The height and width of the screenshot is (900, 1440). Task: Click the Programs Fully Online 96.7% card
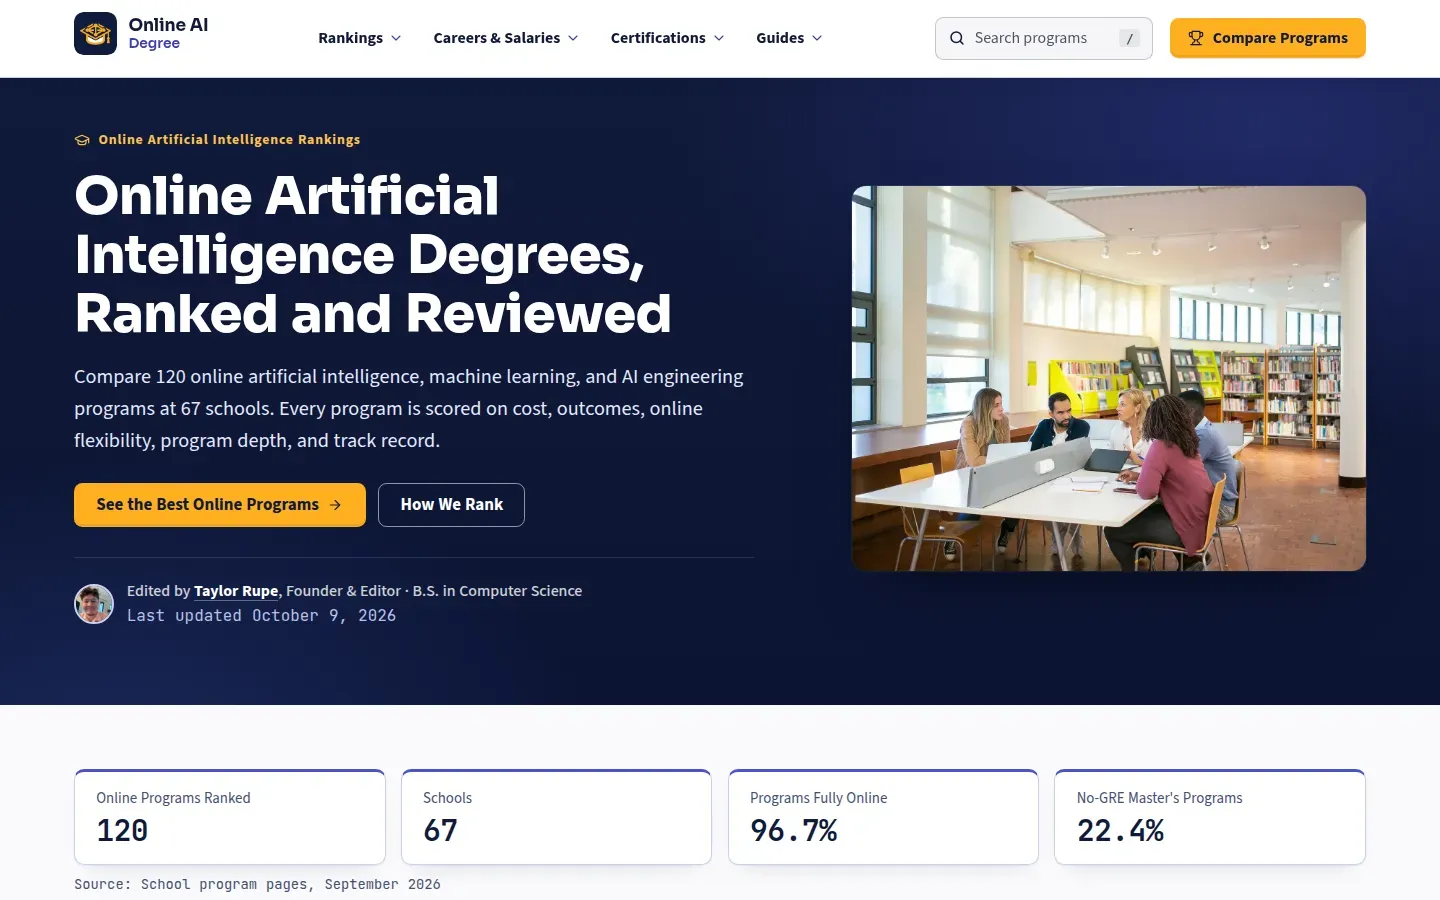(883, 817)
